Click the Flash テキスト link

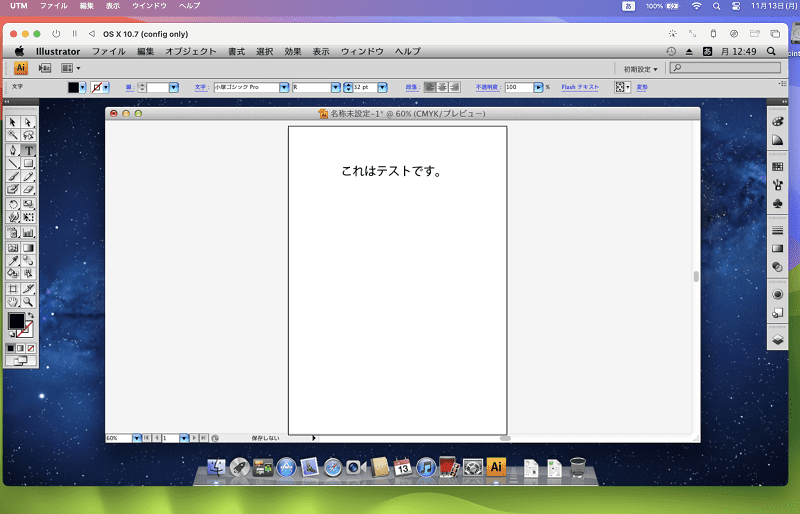580,87
